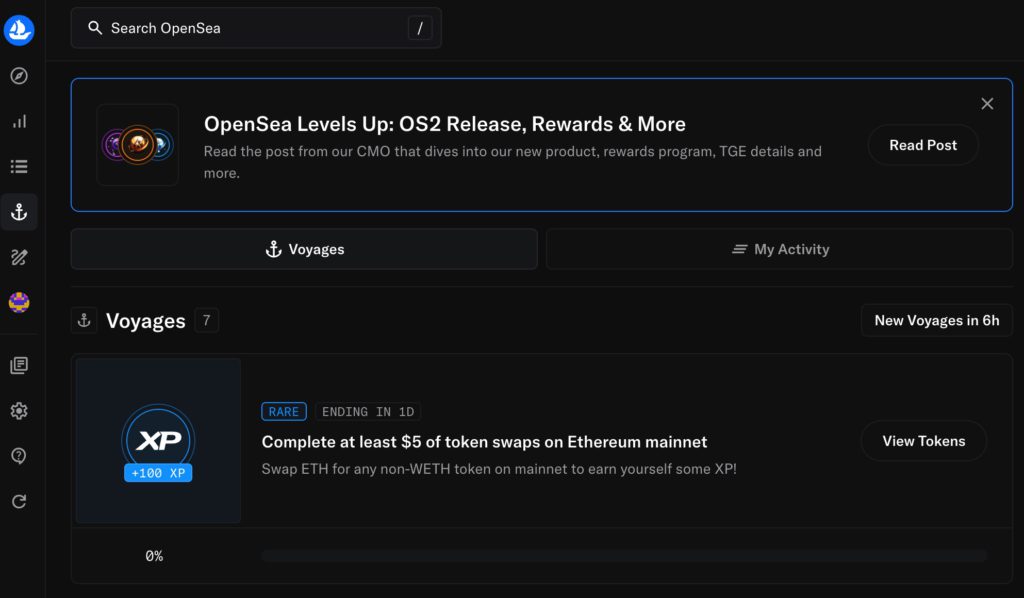Click the OpenSea ship logo
Image resolution: width=1024 pixels, height=598 pixels.
[19, 30]
